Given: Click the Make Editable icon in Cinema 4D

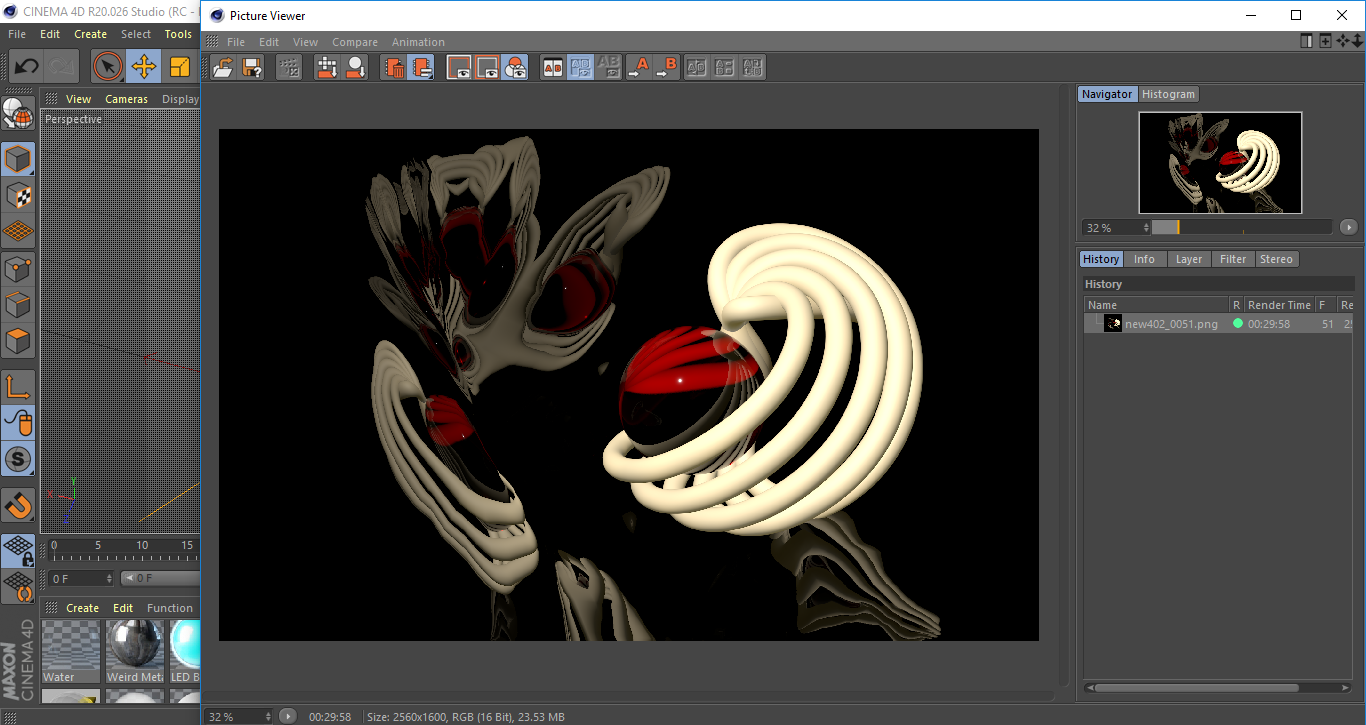Looking at the screenshot, I should pyautogui.click(x=18, y=114).
